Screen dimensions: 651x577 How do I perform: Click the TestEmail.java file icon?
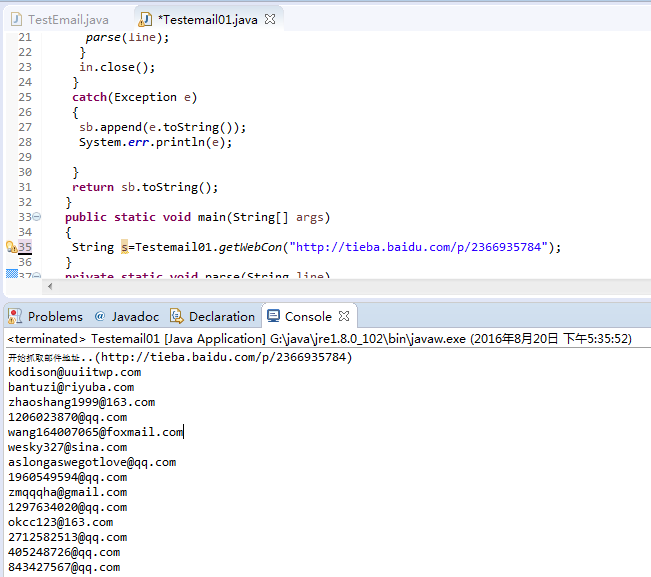[15, 19]
